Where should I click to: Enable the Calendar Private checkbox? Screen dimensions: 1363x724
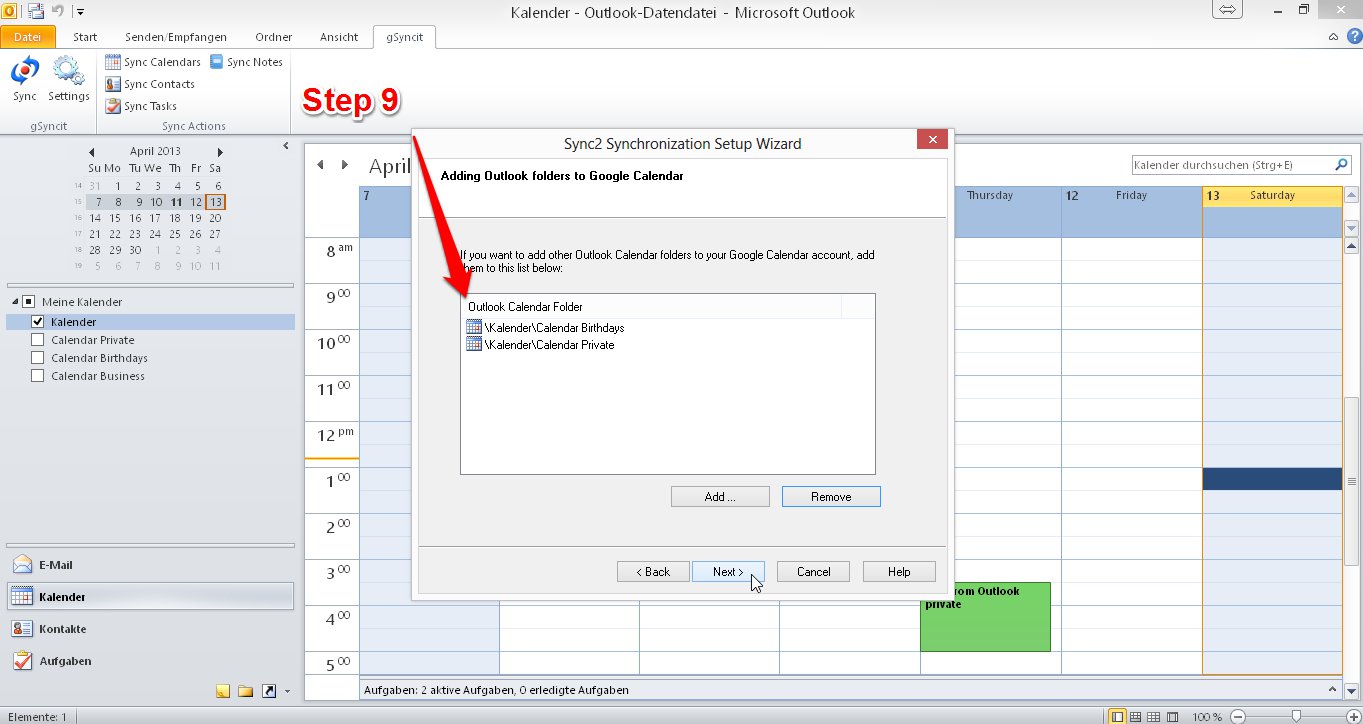38,340
